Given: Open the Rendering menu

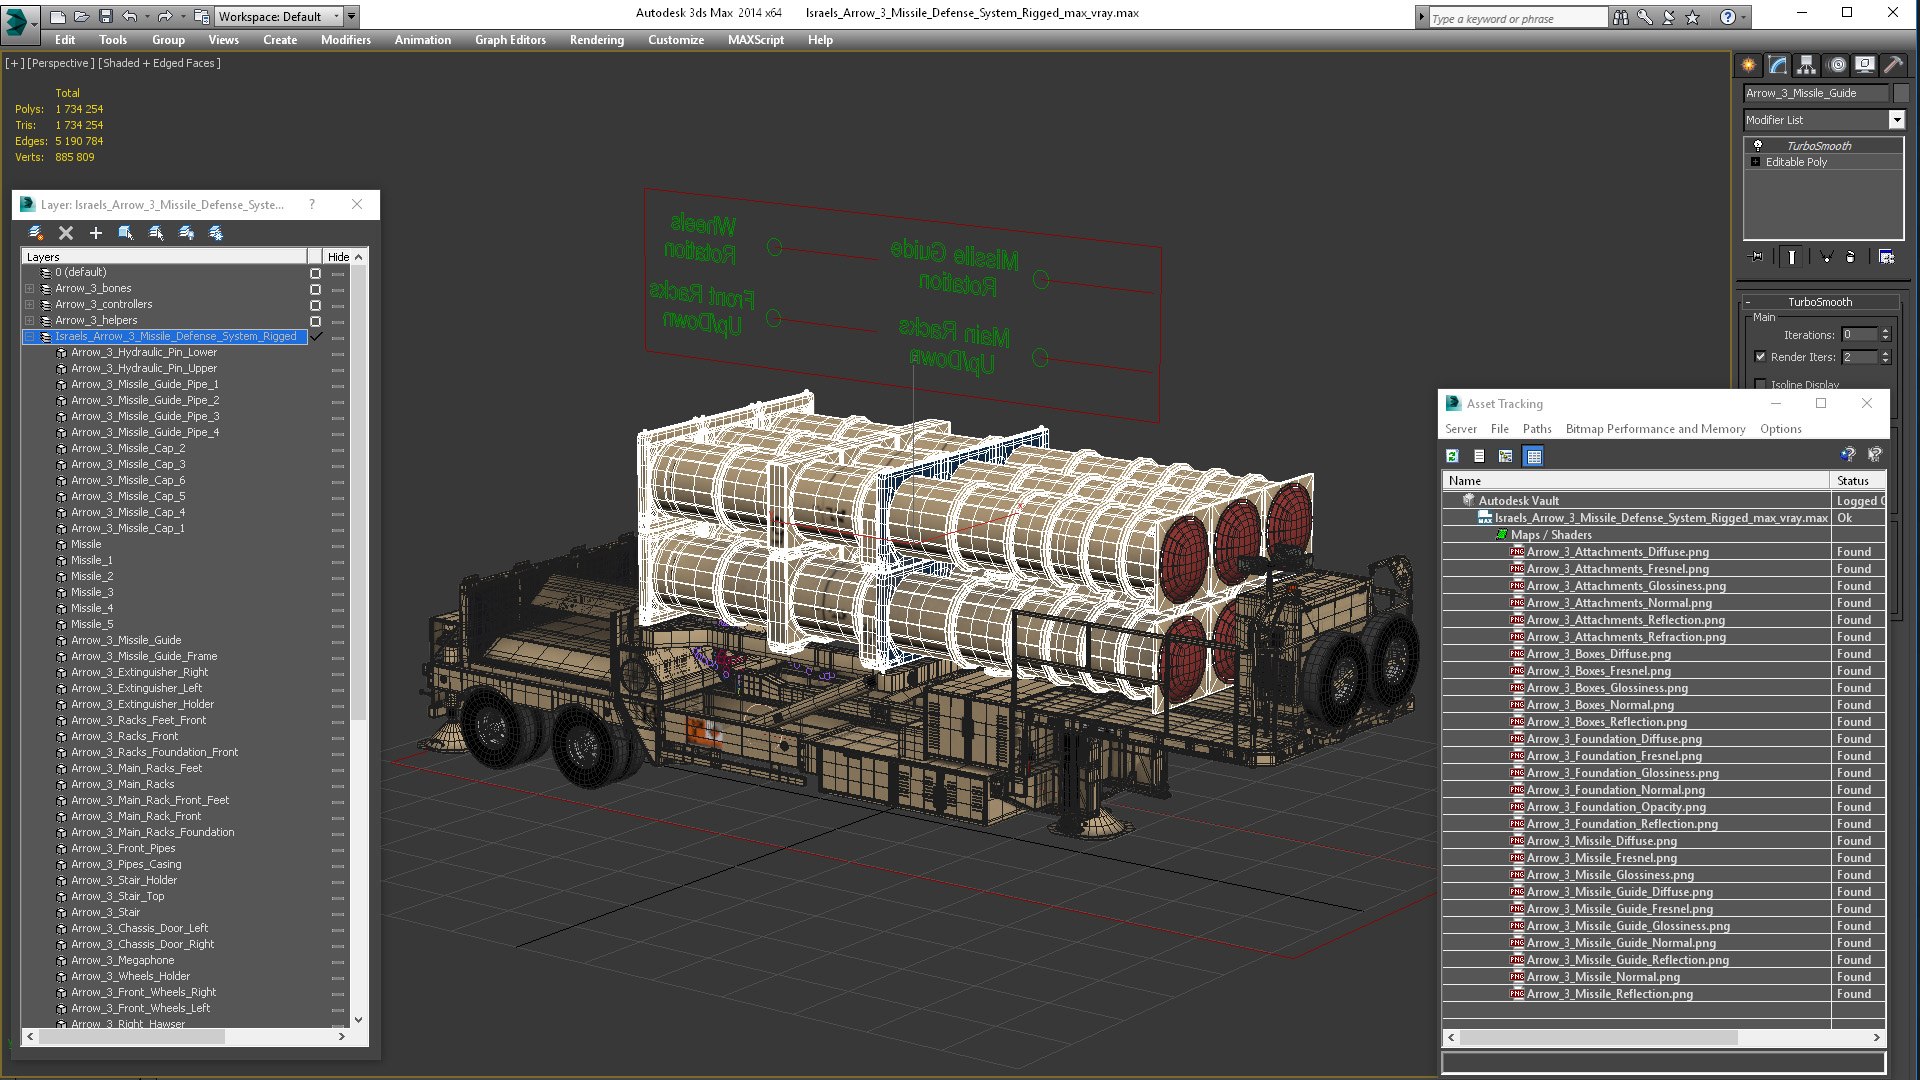Looking at the screenshot, I should click(x=597, y=40).
